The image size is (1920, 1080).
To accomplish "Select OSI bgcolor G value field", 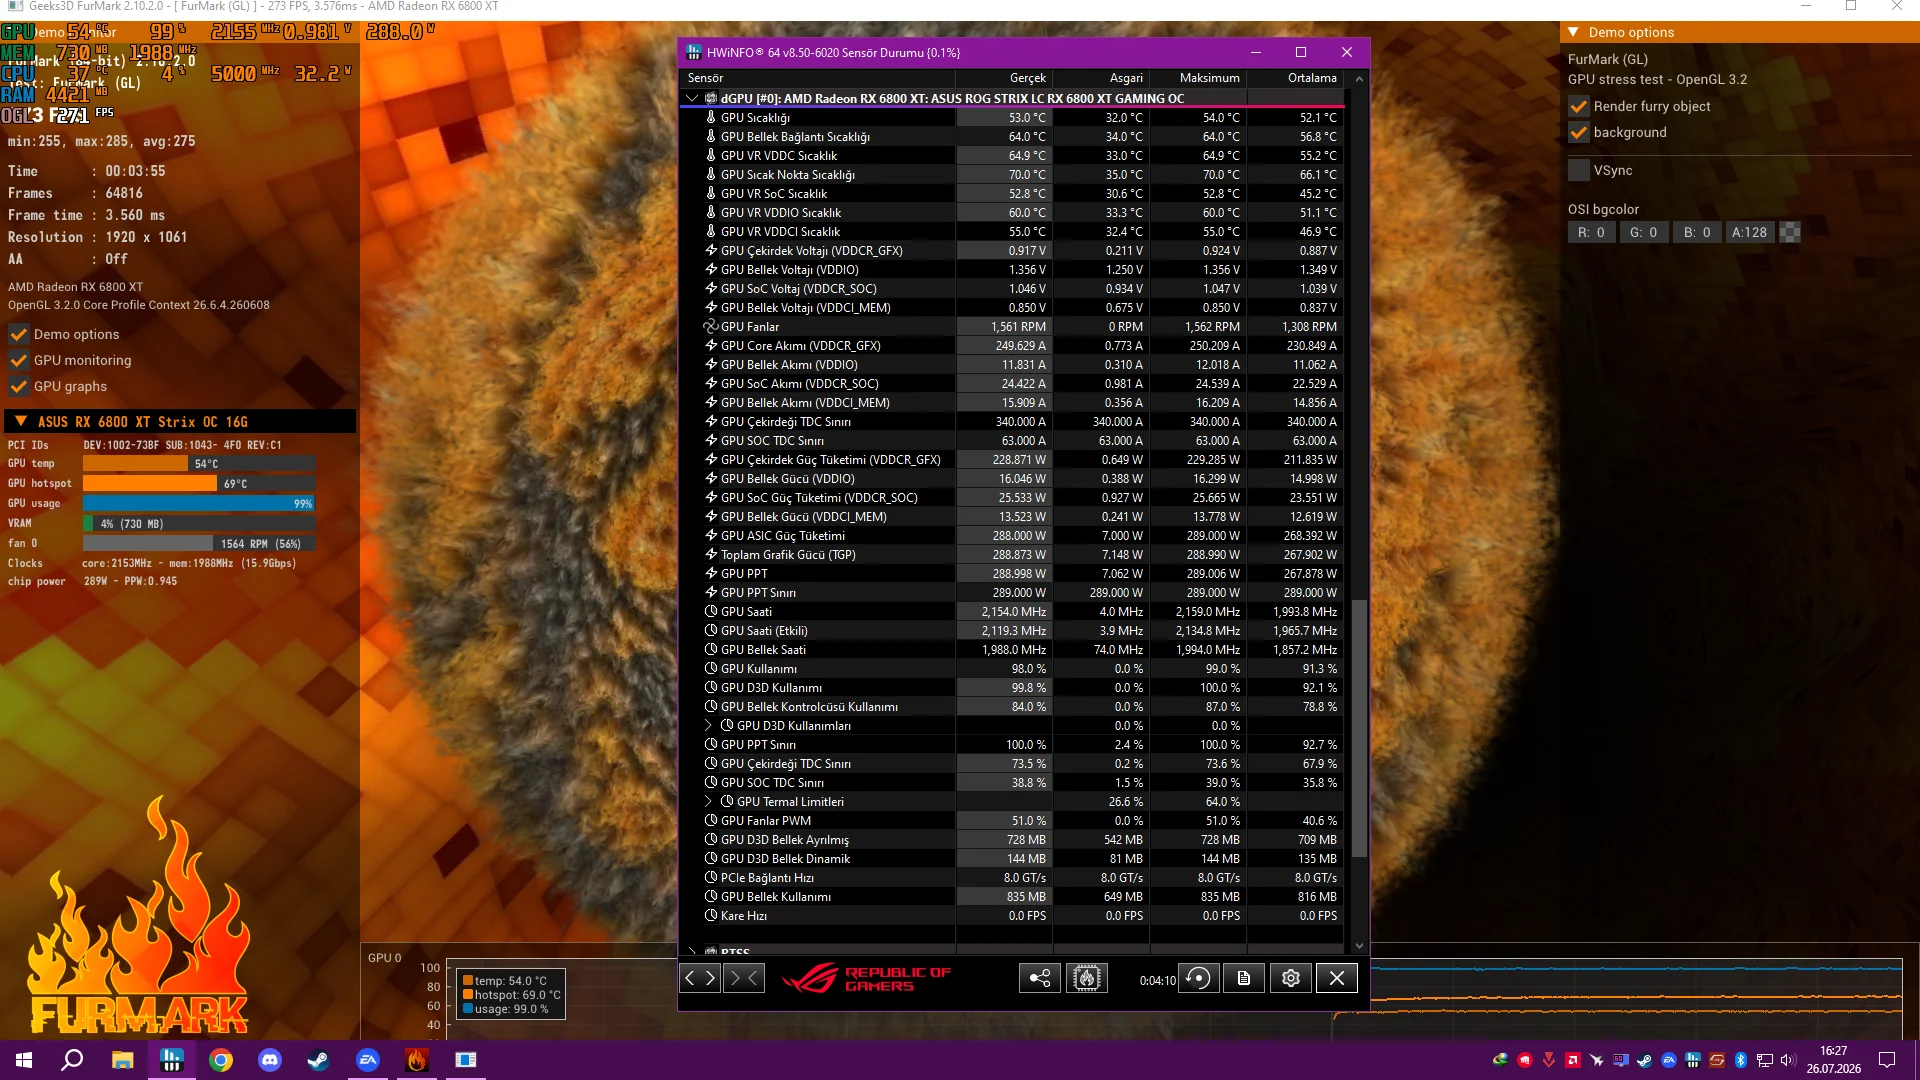I will point(1644,232).
